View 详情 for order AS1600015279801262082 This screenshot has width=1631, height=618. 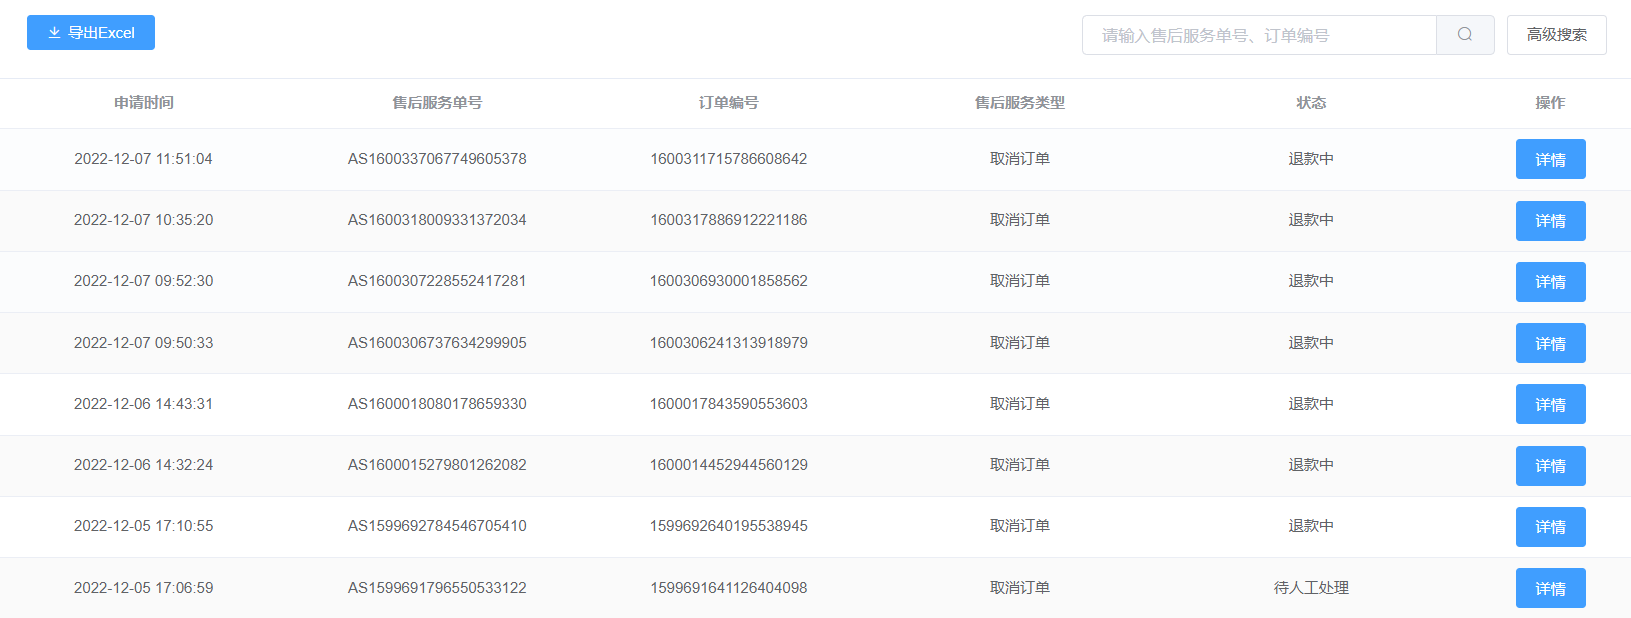click(1550, 466)
